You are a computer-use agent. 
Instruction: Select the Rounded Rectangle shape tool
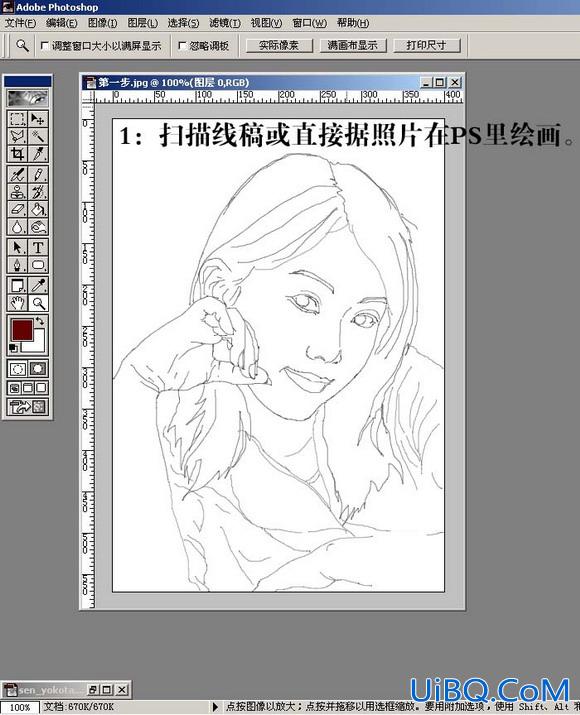38,265
